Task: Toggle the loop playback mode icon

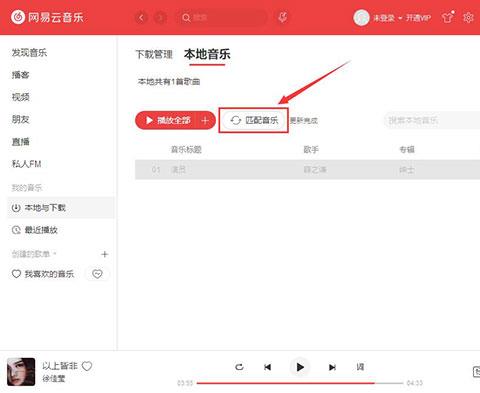Action: [x=239, y=367]
